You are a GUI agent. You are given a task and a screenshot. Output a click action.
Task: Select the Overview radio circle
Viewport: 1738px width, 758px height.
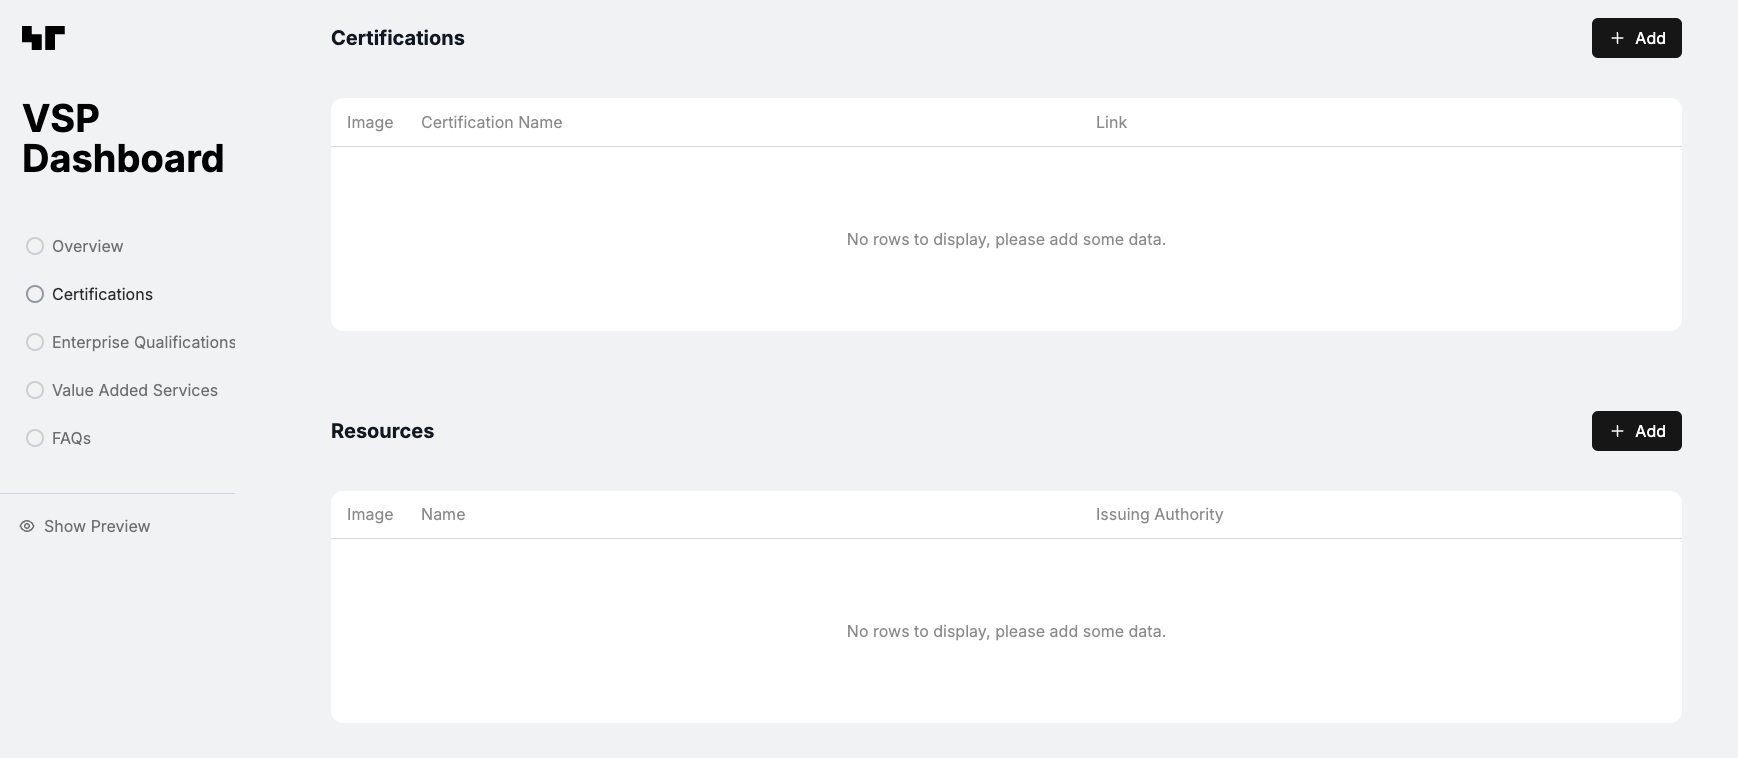[x=35, y=246]
